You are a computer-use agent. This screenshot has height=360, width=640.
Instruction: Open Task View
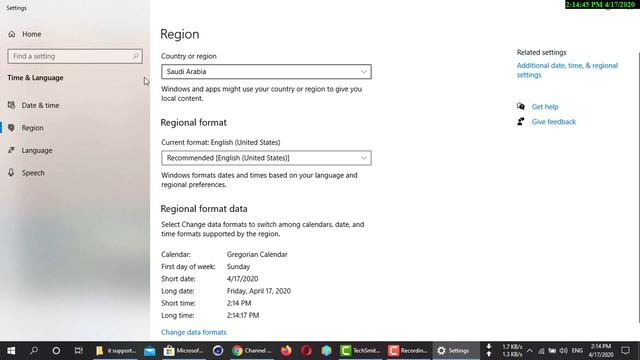(x=78, y=351)
